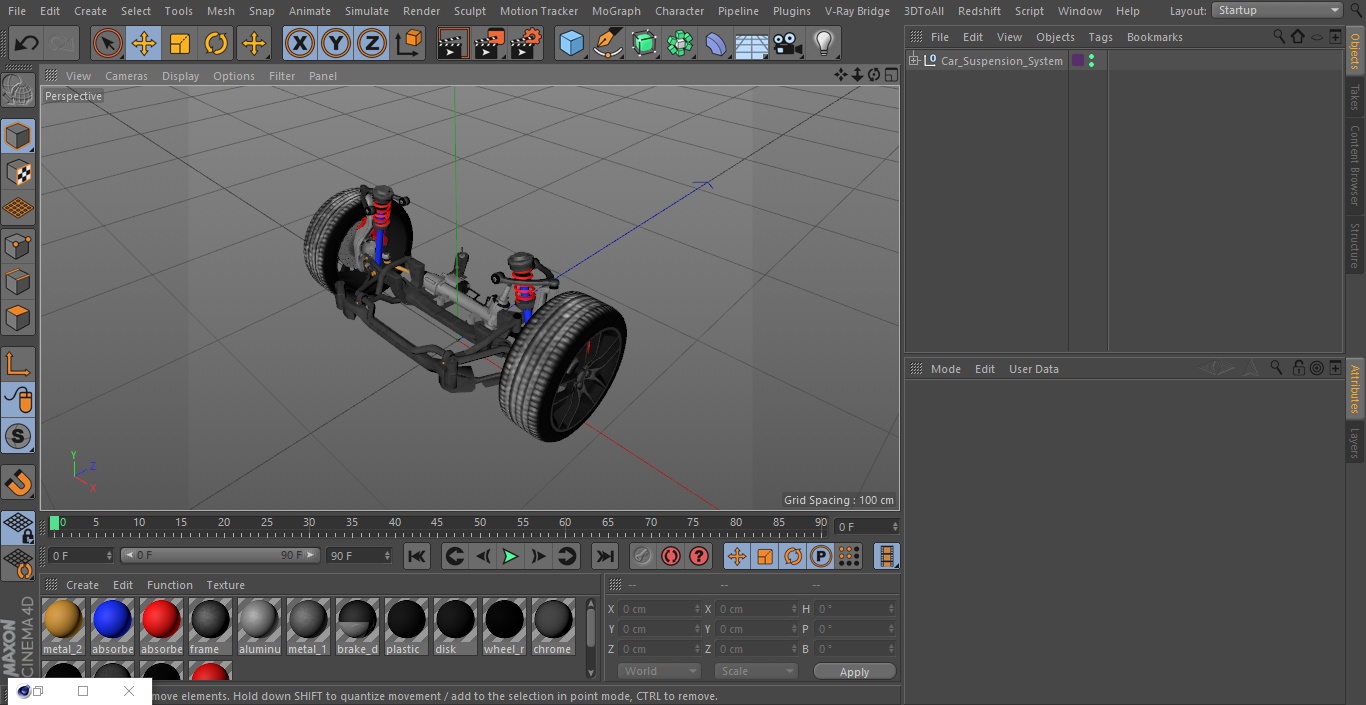Step the H rotation spinner

click(892, 609)
